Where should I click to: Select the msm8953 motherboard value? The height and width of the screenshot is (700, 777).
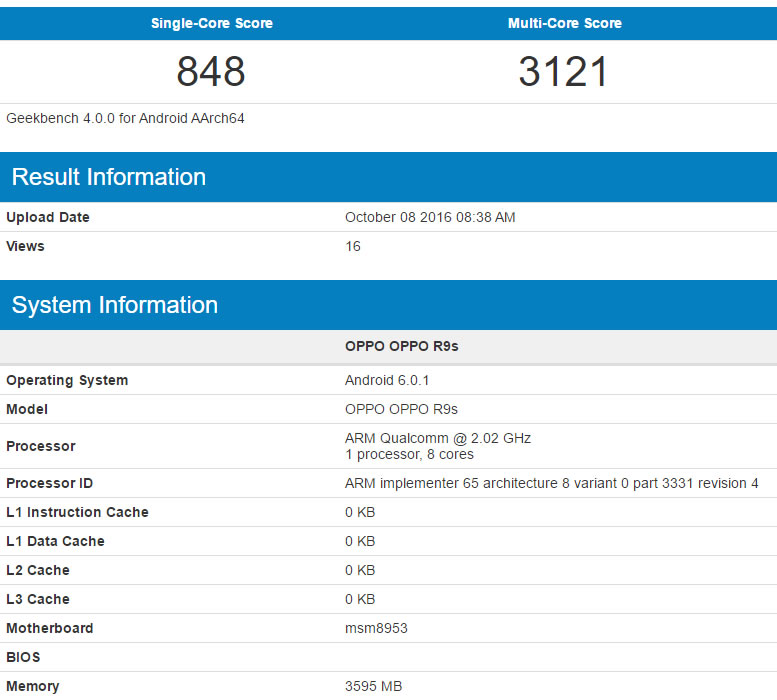tap(376, 628)
